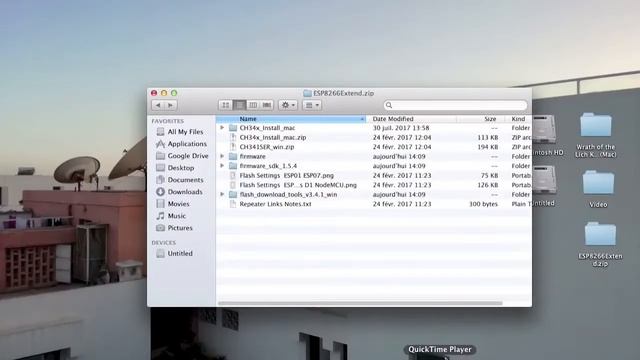Expand the CH34x_Install_mac folder
Image resolution: width=640 pixels, height=360 pixels.
click(x=222, y=128)
